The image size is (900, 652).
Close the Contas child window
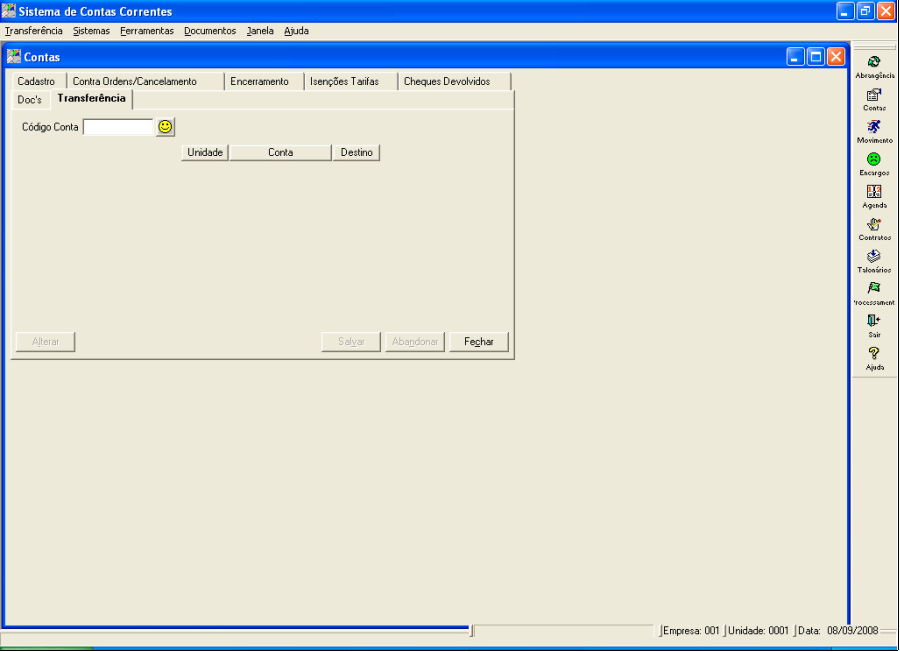pos(836,56)
